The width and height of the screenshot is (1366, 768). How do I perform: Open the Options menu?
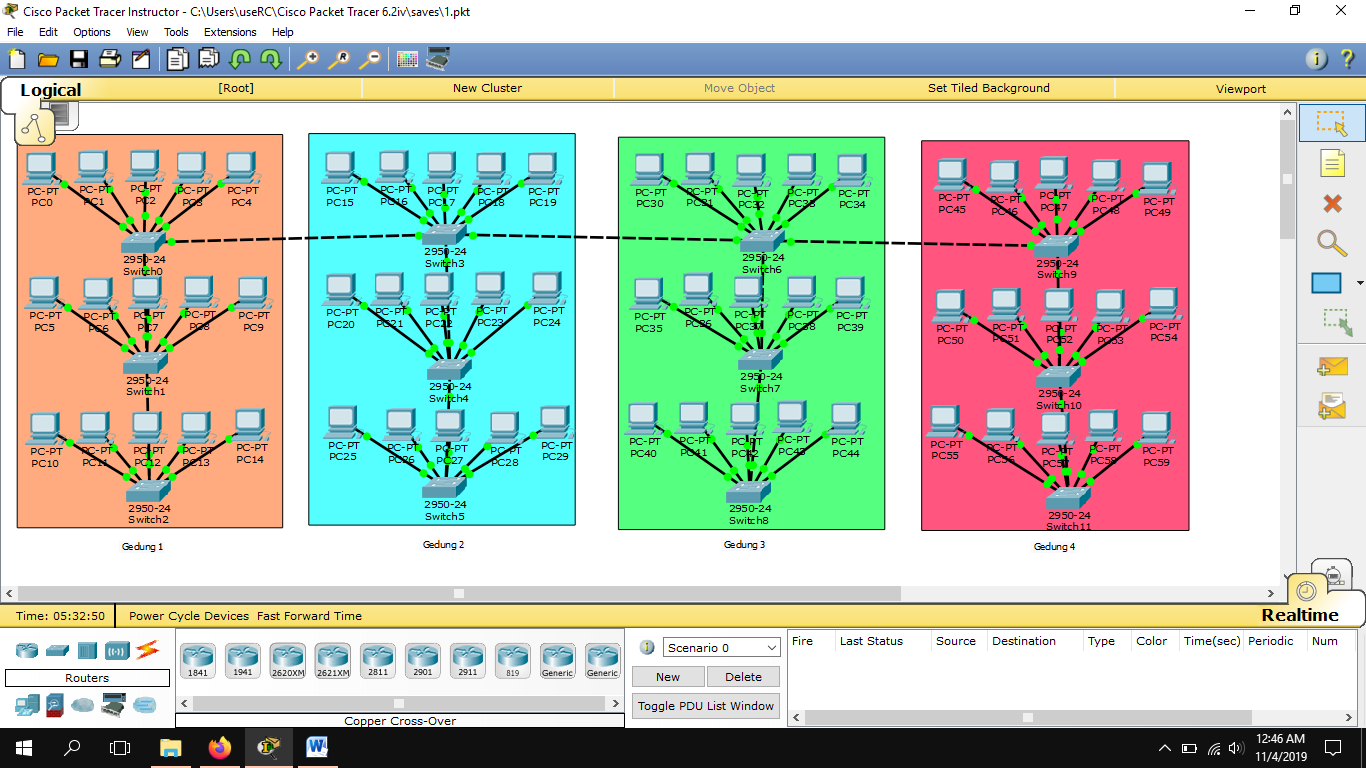click(92, 32)
